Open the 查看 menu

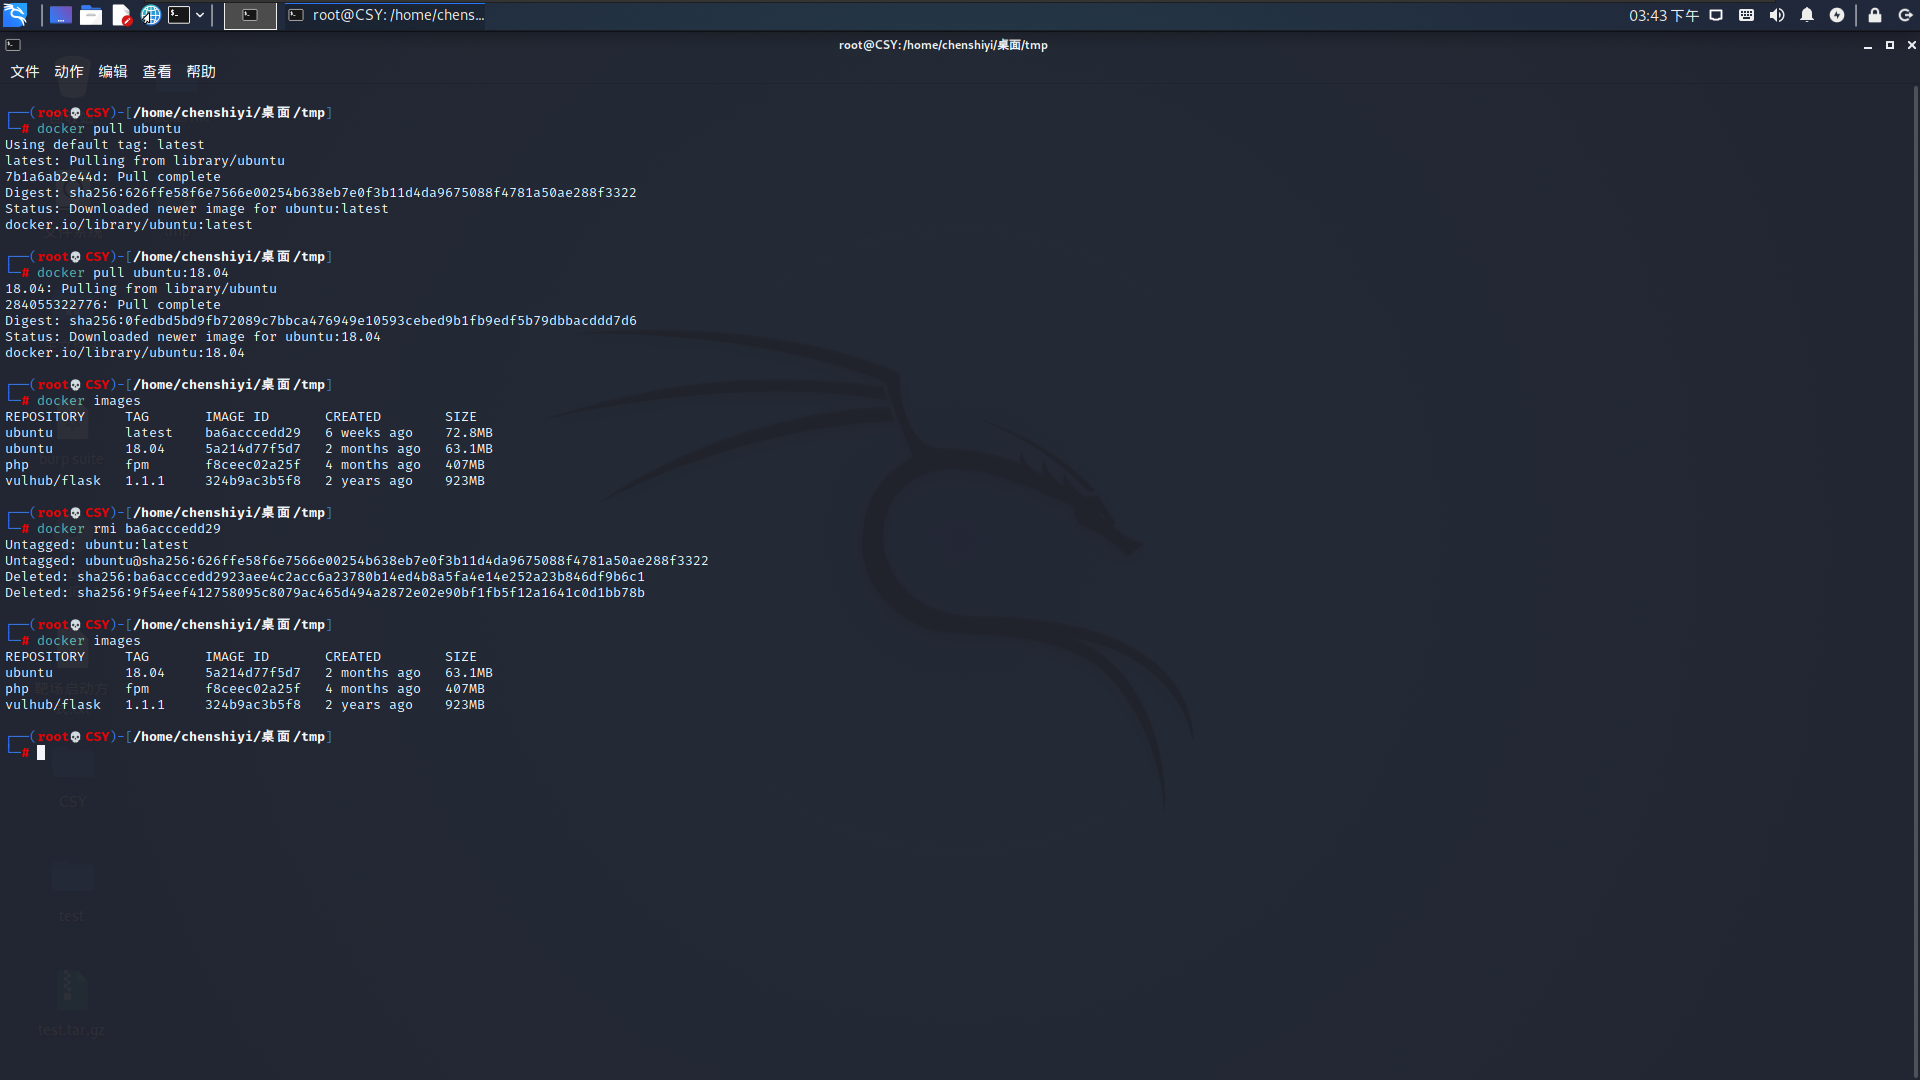(157, 72)
